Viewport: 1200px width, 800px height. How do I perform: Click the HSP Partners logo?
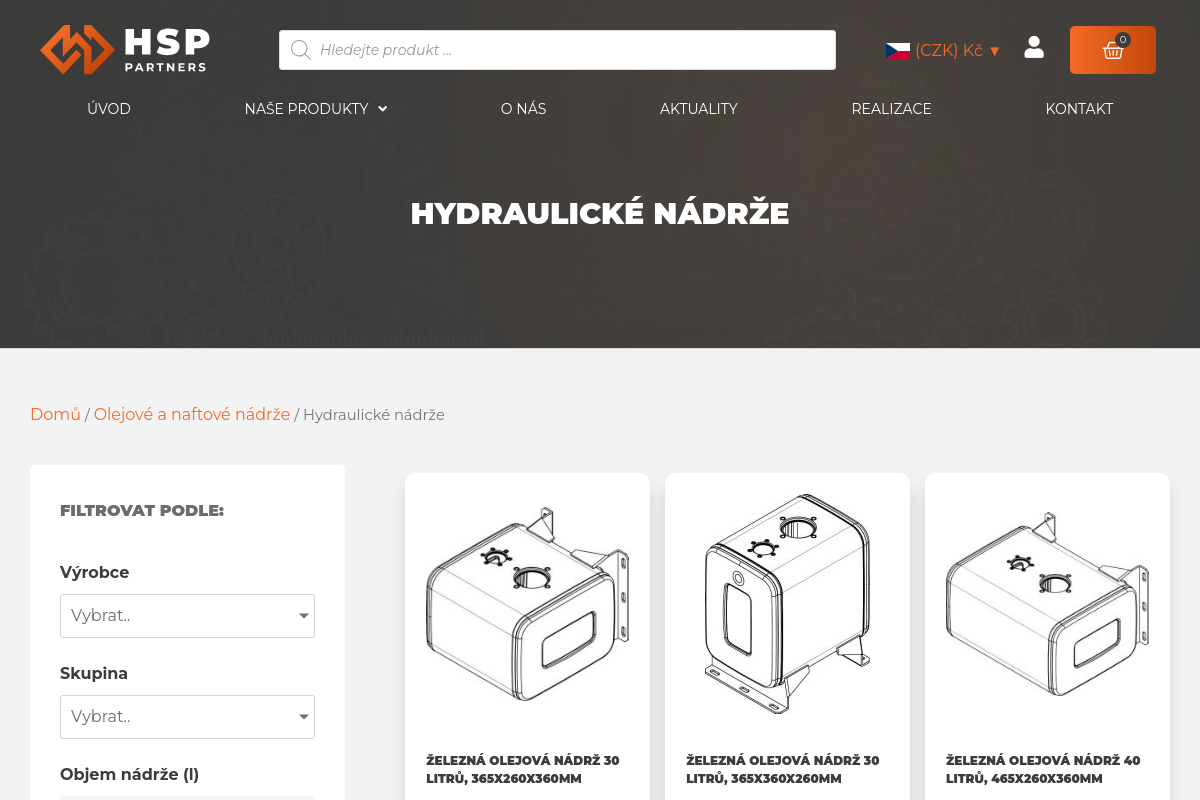[124, 49]
